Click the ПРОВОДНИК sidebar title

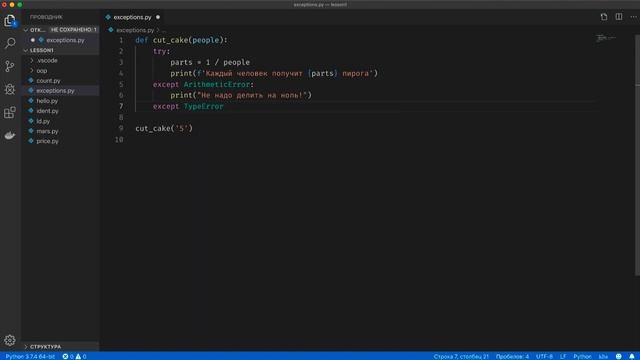pos(46,17)
